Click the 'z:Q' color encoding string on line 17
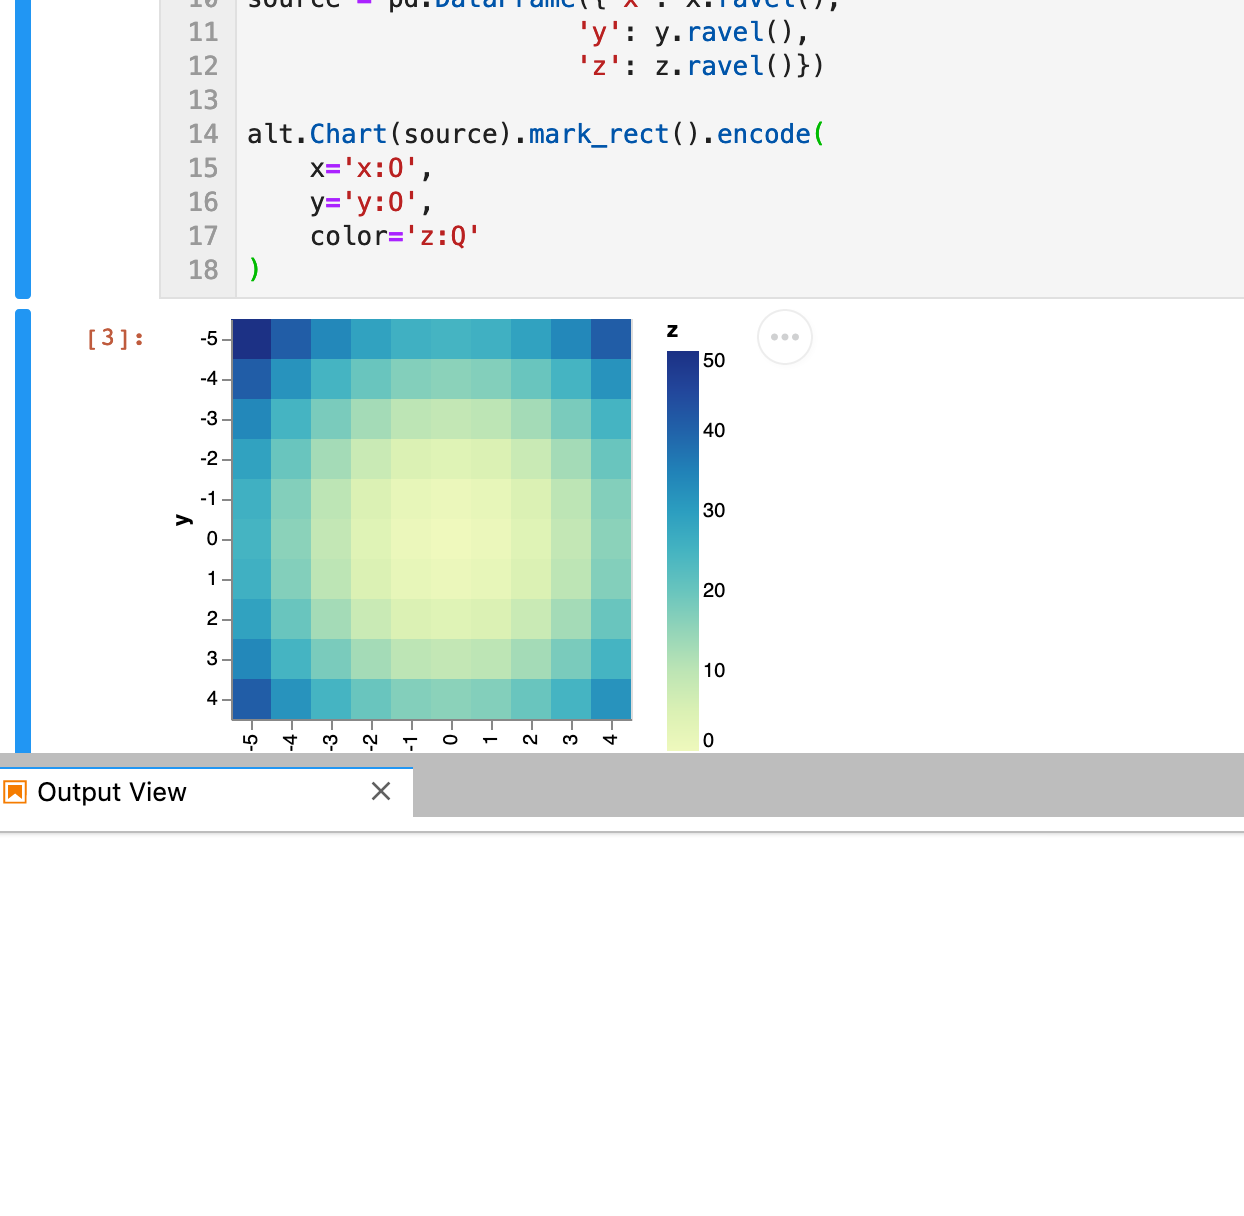 [x=443, y=236]
